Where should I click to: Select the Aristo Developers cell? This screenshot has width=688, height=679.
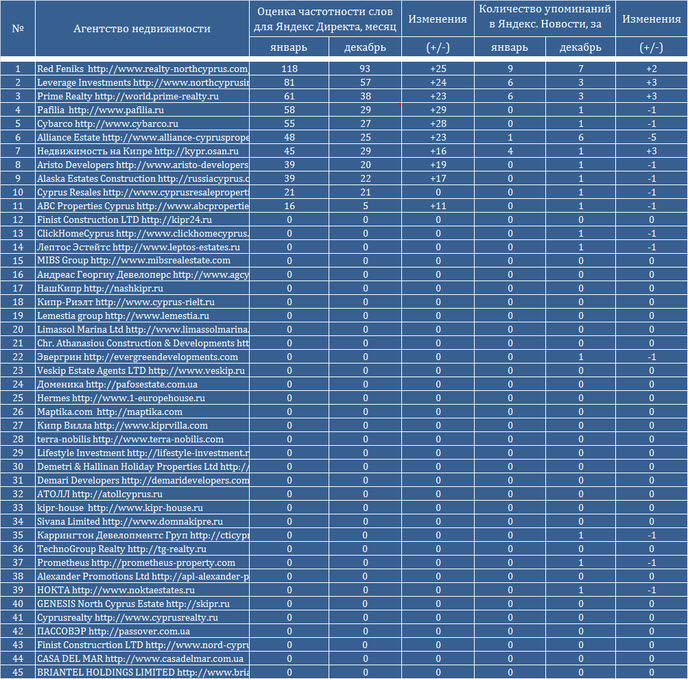142,165
